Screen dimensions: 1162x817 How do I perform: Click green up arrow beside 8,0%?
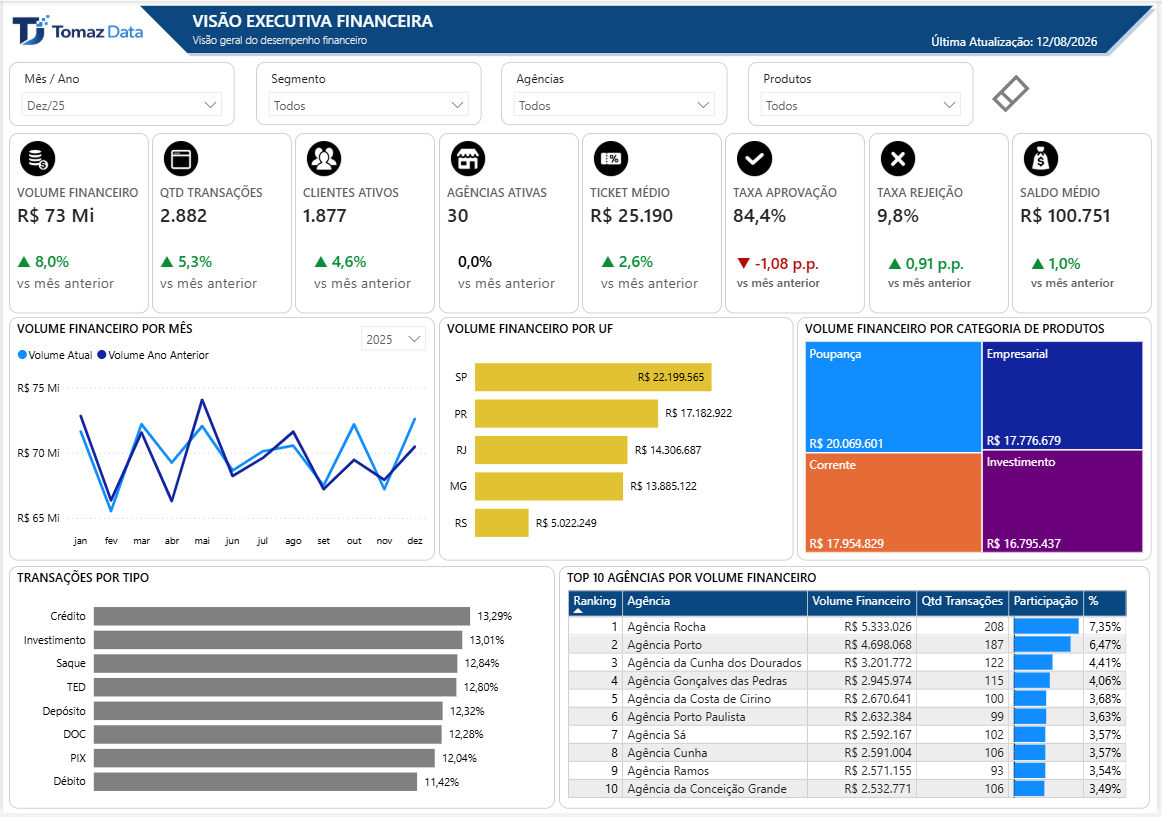coord(24,262)
